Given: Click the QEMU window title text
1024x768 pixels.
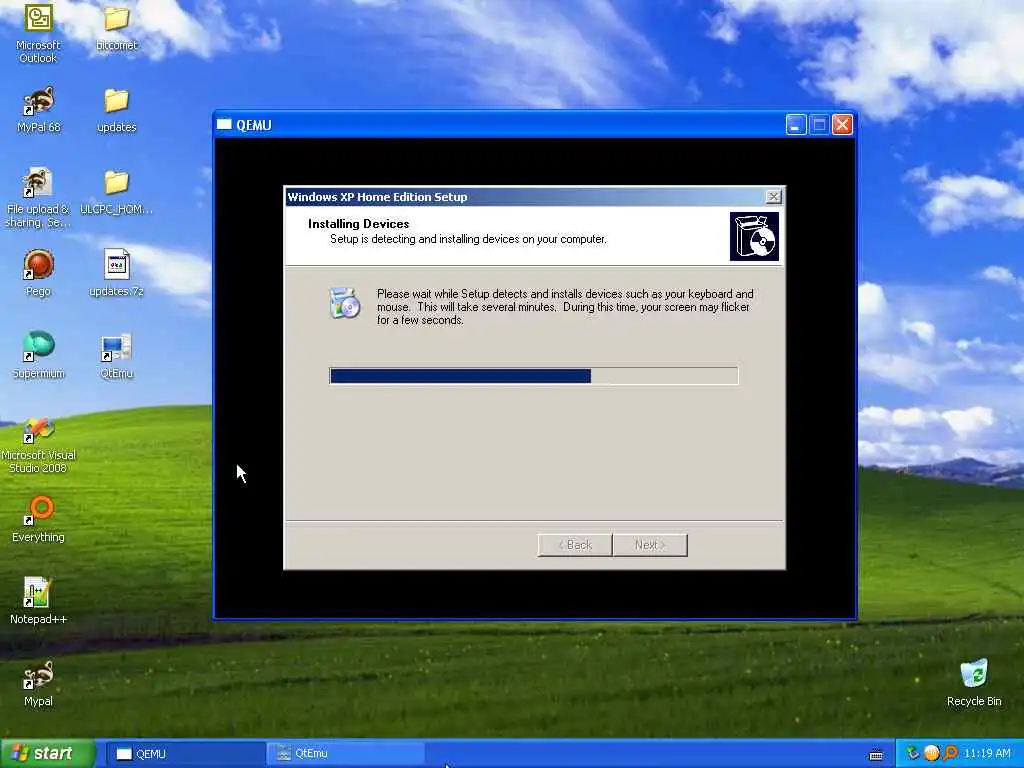Looking at the screenshot, I should click(x=253, y=125).
